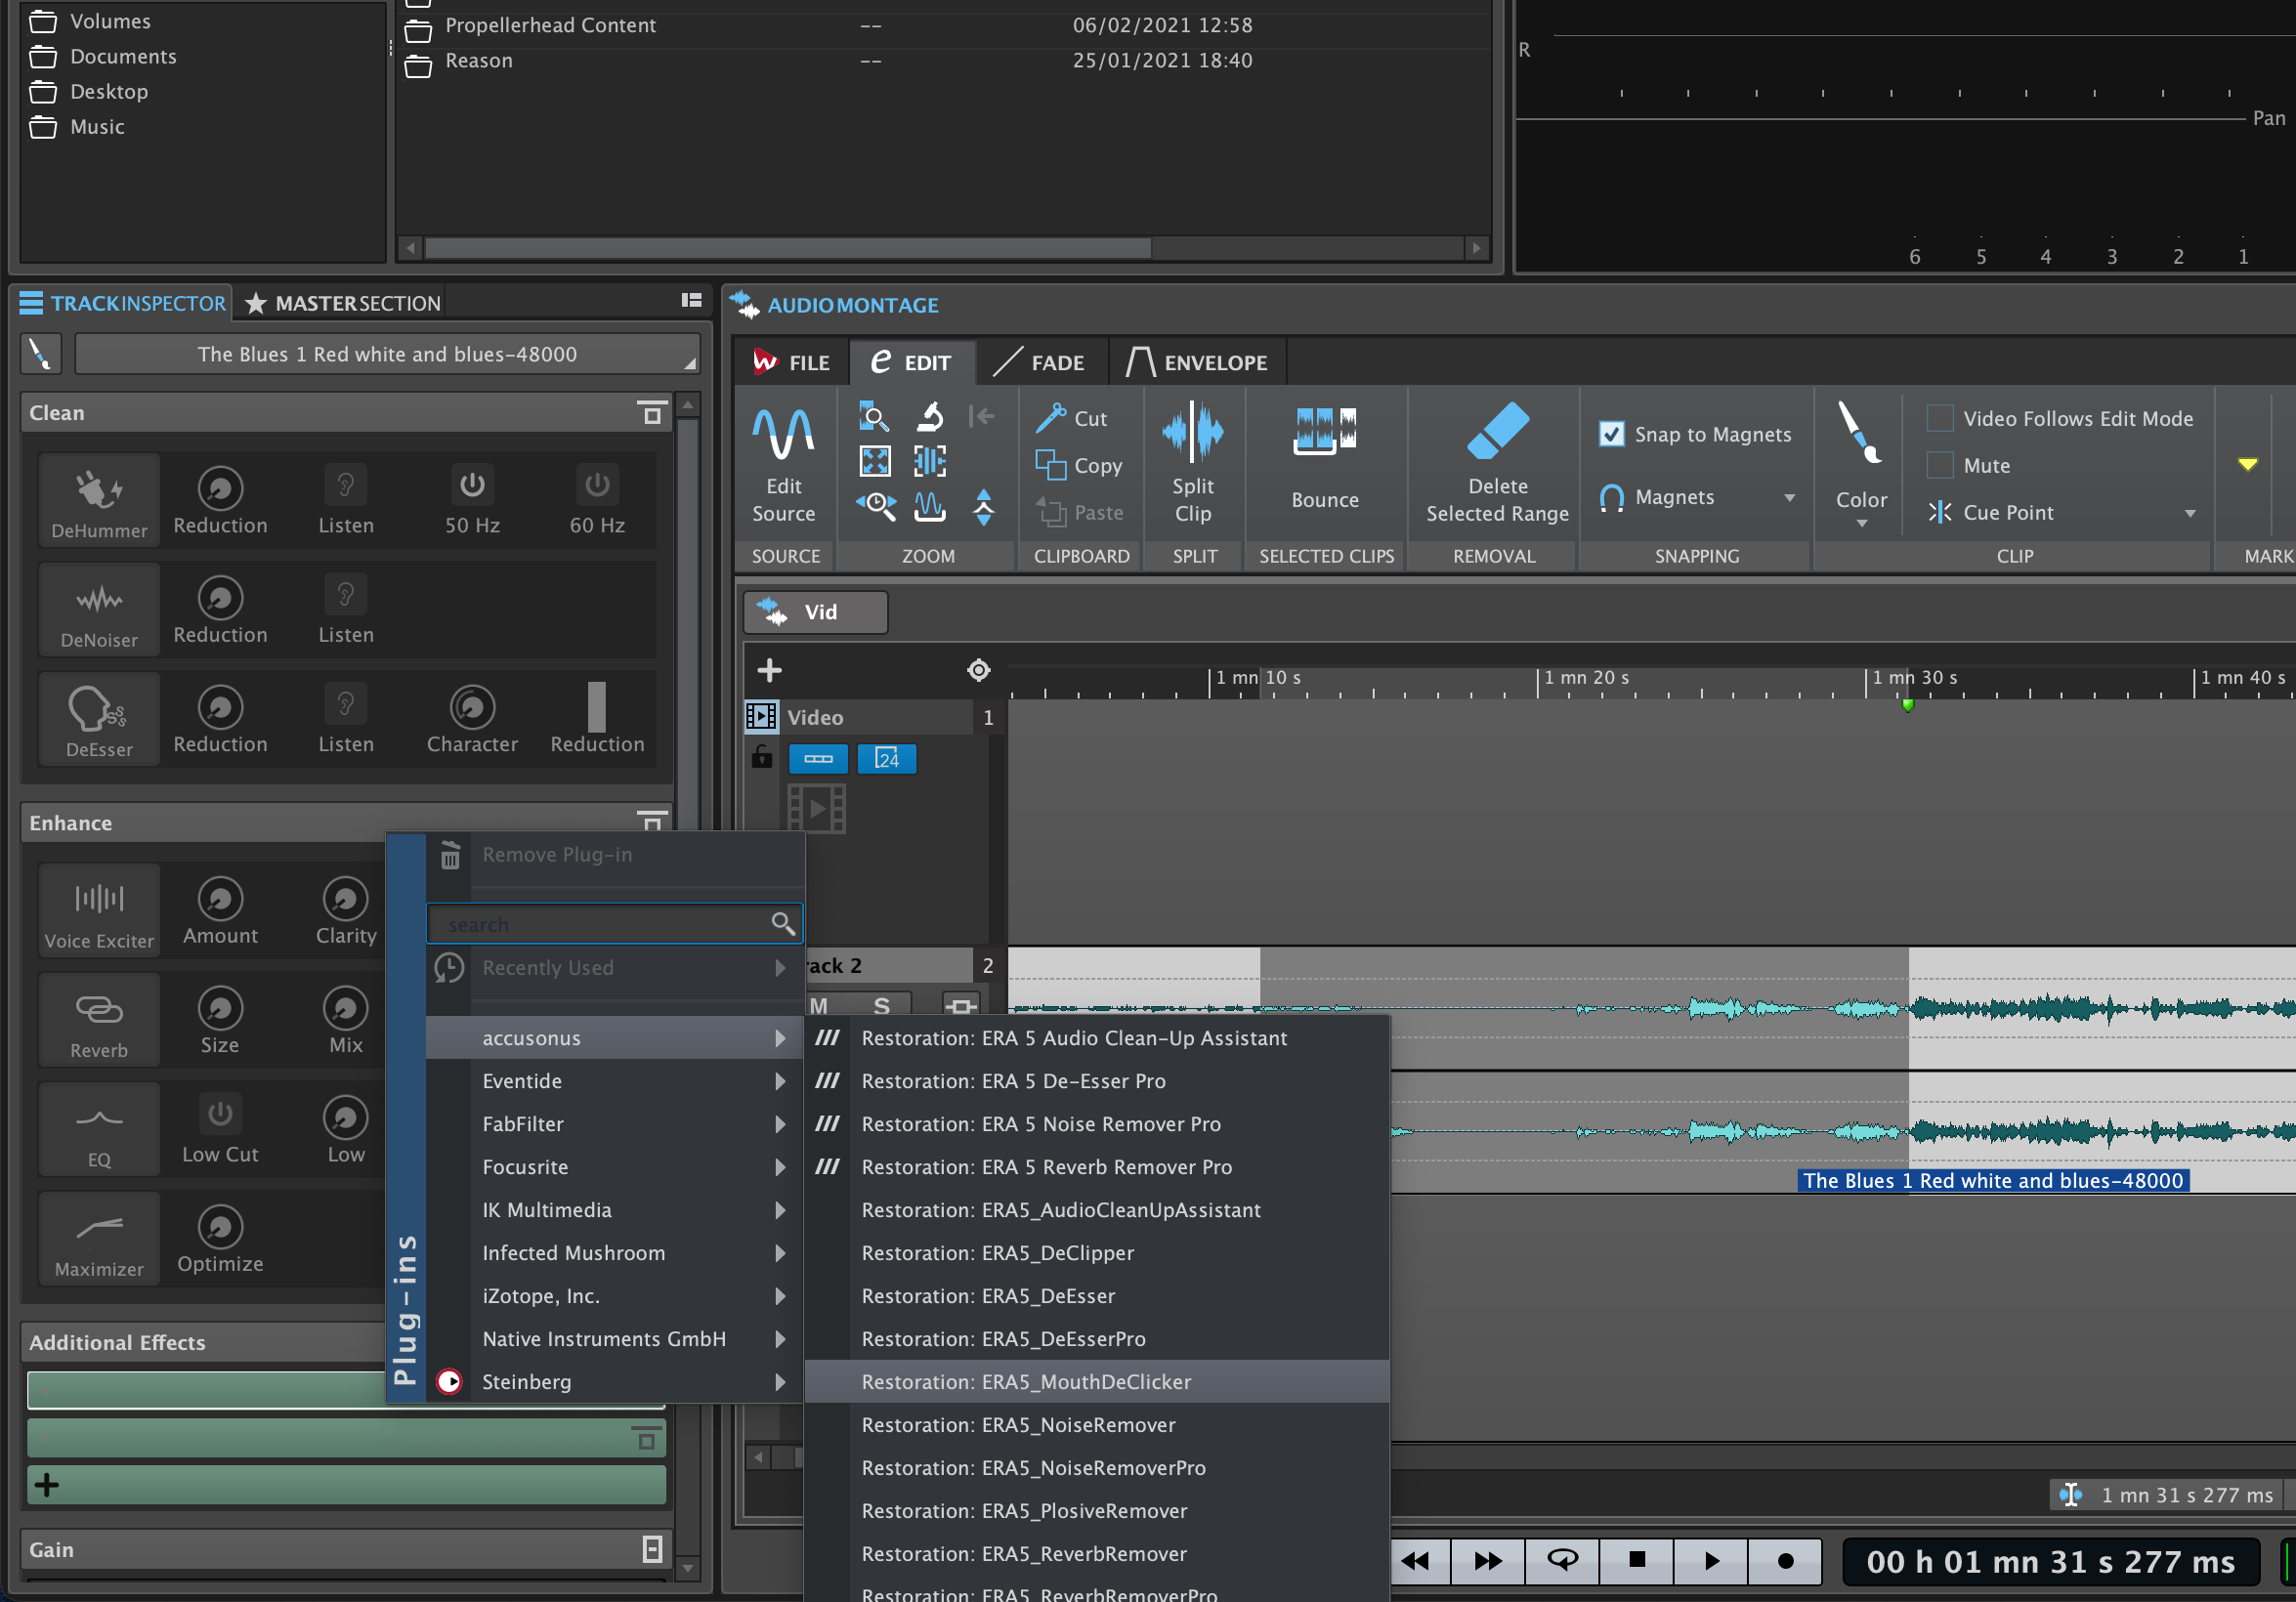2296x1602 pixels.
Task: Choose Restoration: ERA5_MouthDeClicker plug-in
Action: pos(1096,1382)
